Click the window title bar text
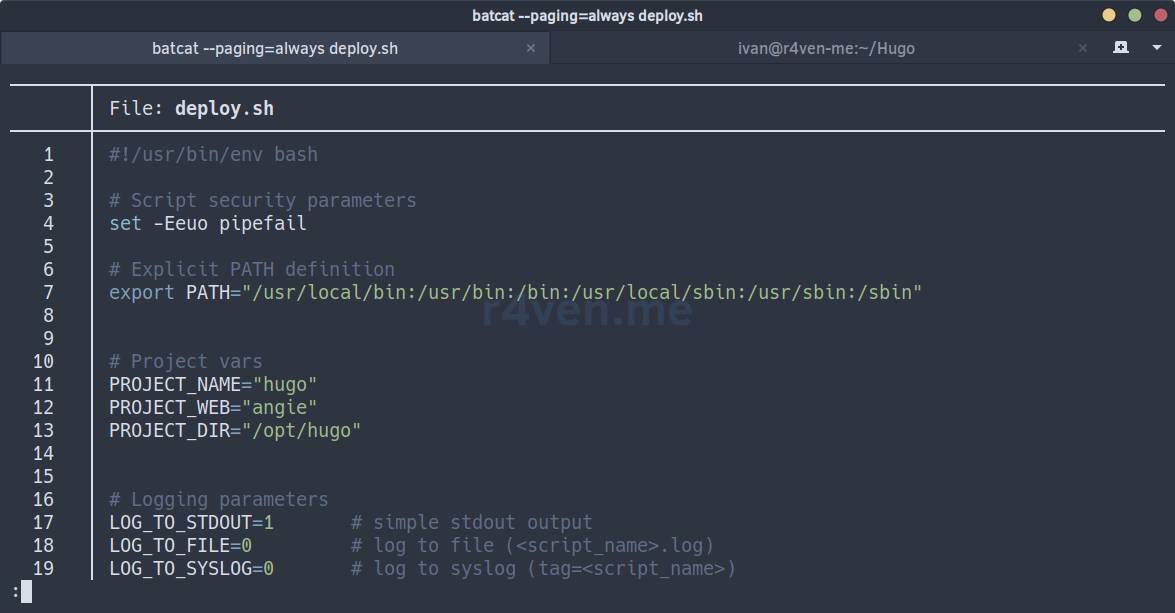 tap(587, 15)
